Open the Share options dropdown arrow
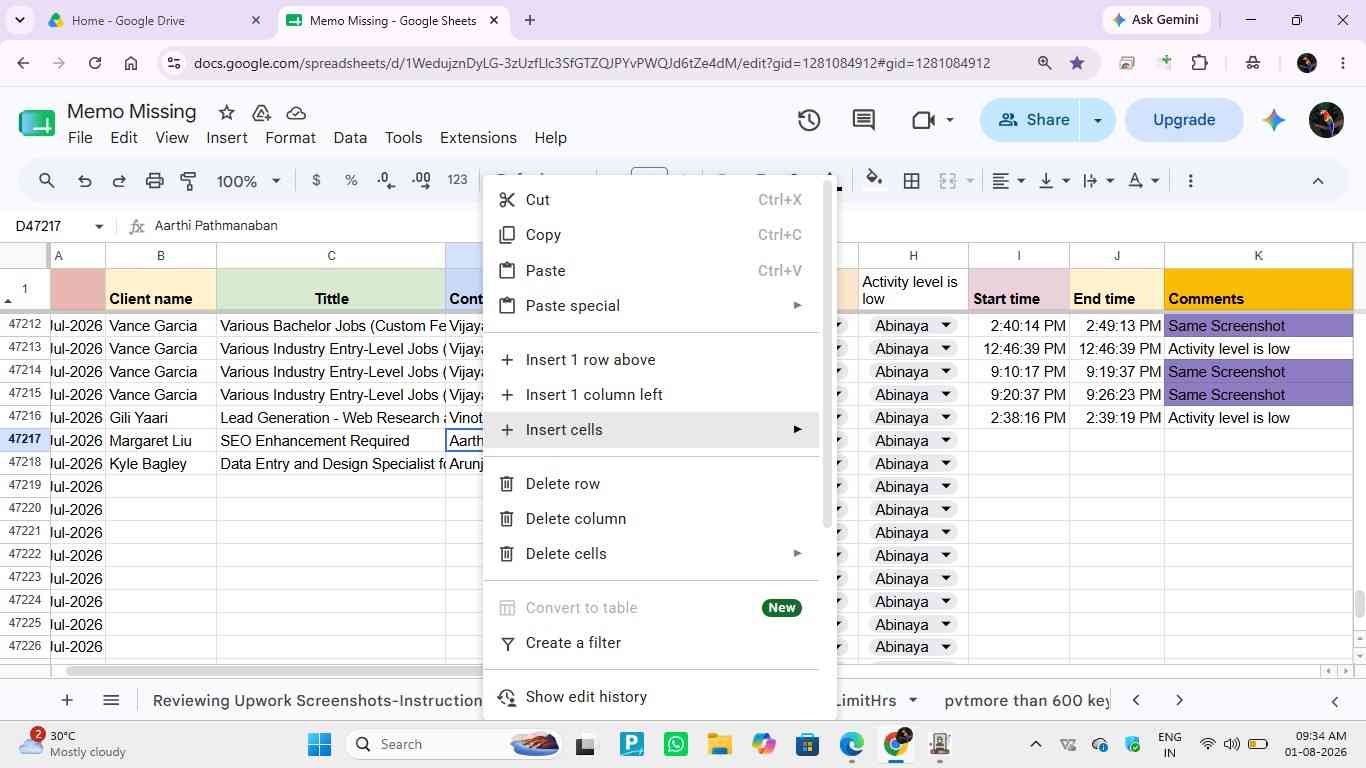This screenshot has width=1366, height=768. (1097, 120)
